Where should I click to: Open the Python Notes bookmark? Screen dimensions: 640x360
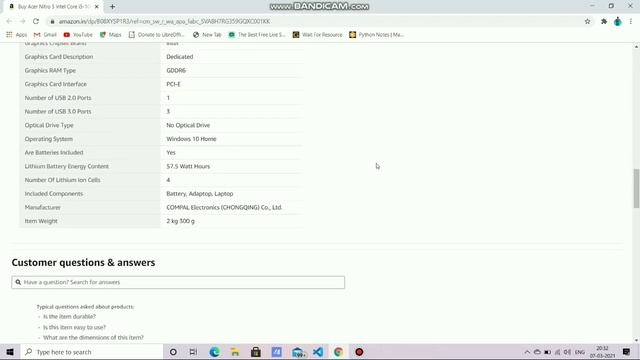tap(376, 35)
